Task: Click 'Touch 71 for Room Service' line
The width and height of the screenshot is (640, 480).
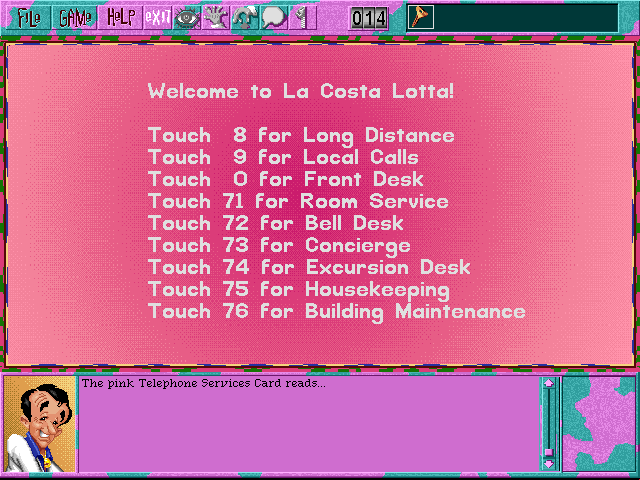Action: point(298,202)
